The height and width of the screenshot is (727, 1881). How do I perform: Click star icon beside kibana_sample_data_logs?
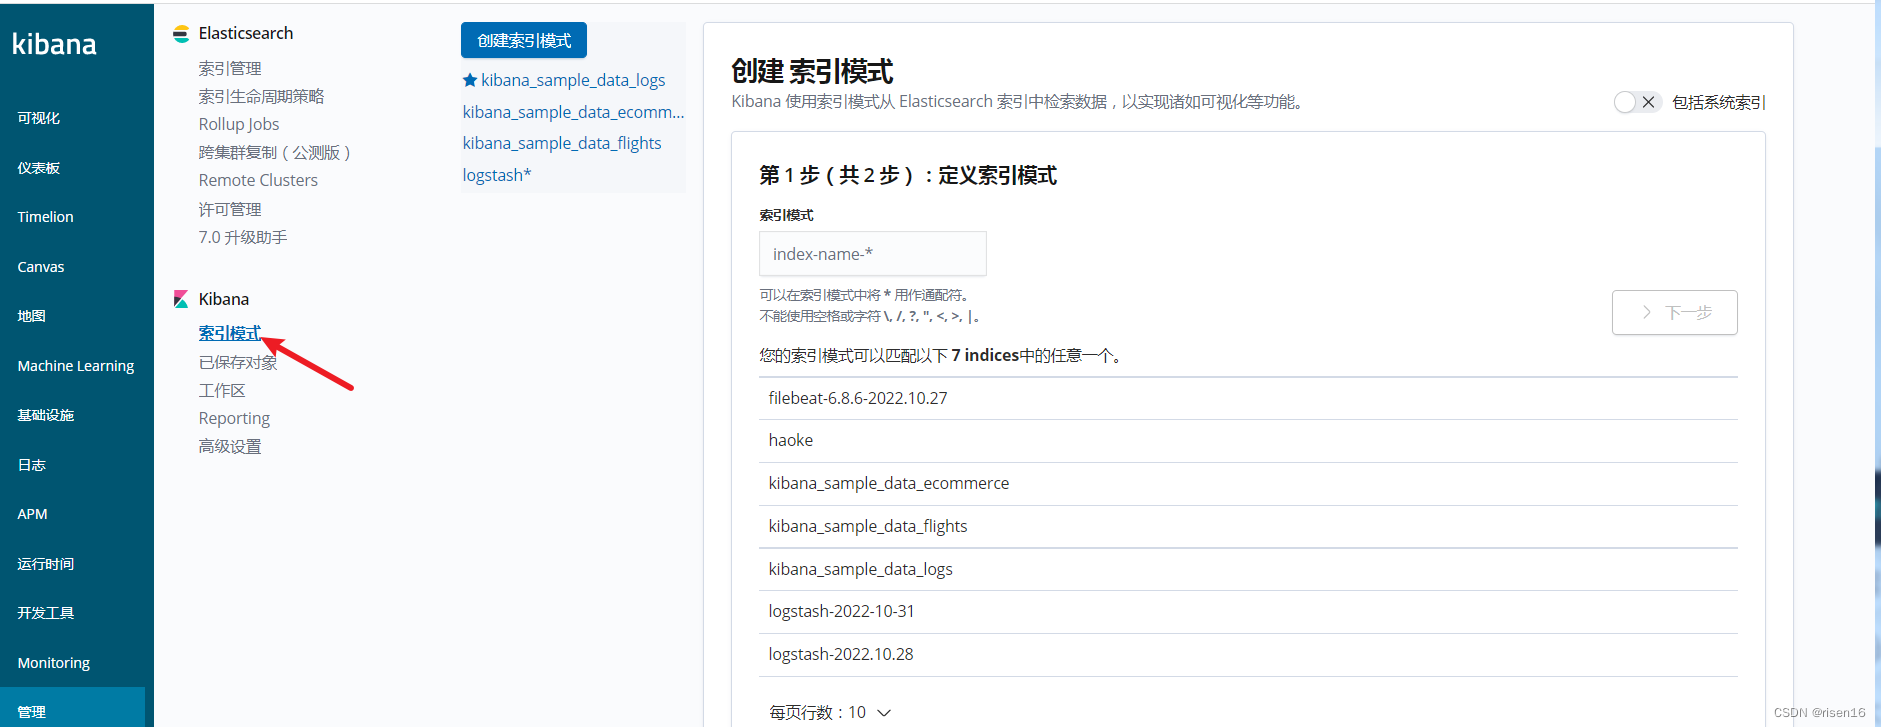click(469, 80)
